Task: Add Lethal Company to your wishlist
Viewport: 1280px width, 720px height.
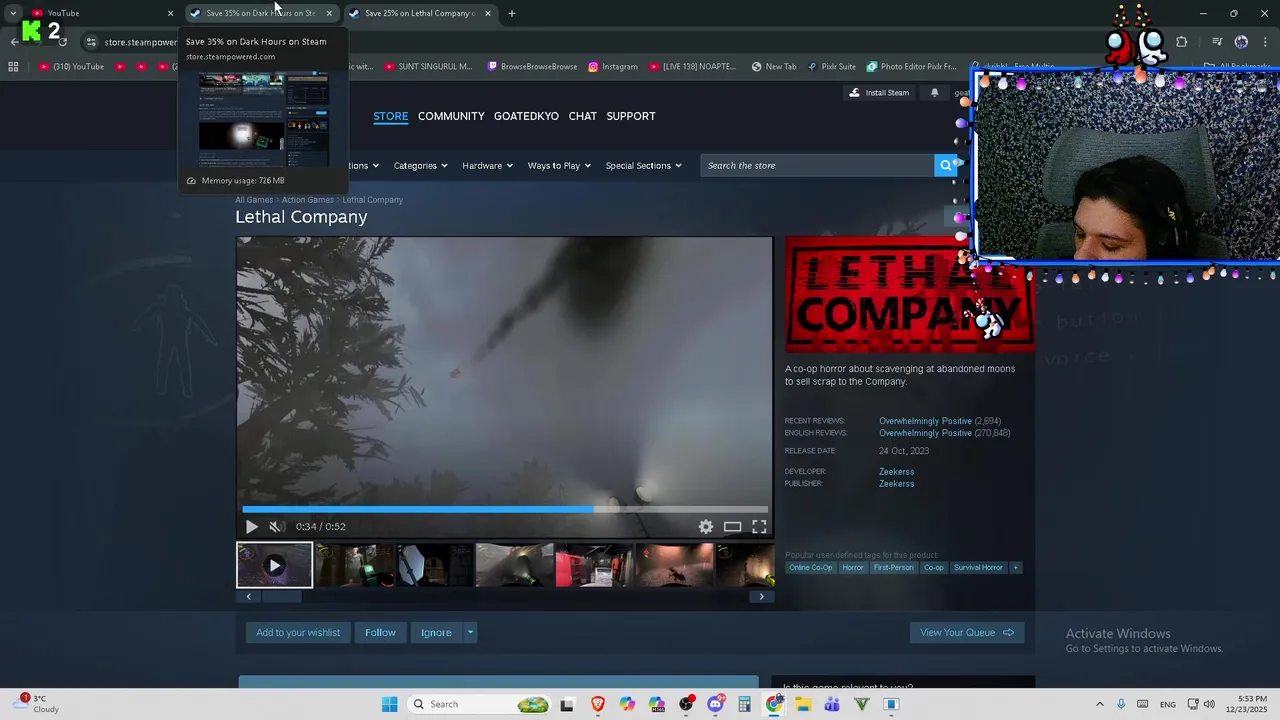Action: point(298,633)
